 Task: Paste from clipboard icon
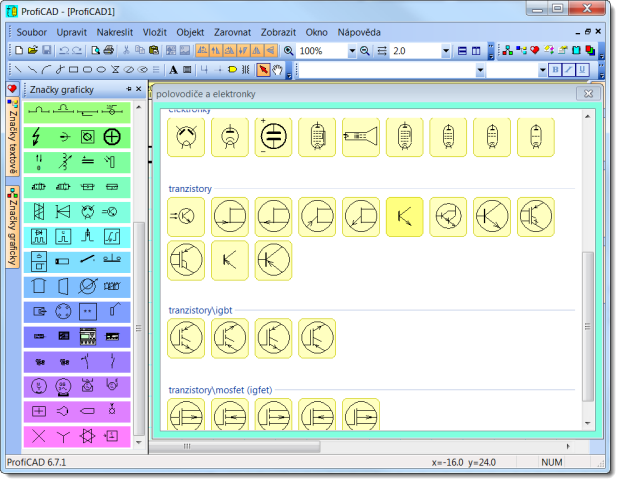coord(153,51)
